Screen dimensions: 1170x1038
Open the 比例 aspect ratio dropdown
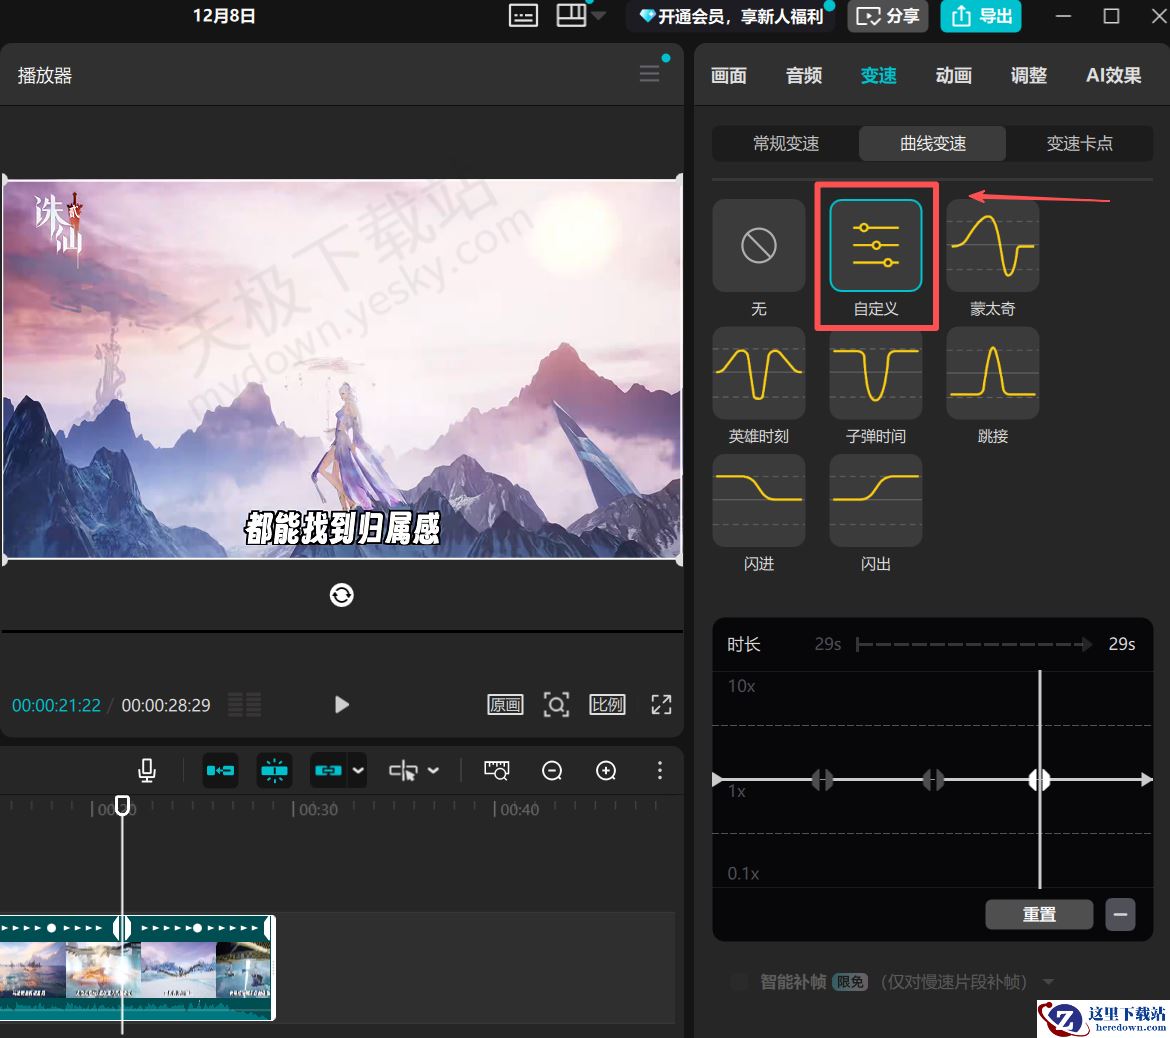(607, 705)
